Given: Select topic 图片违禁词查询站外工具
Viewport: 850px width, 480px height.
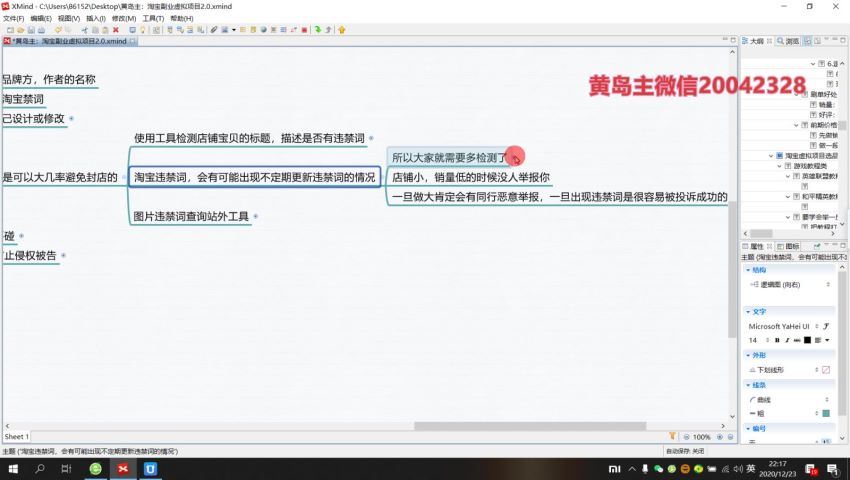Looking at the screenshot, I should 191,216.
